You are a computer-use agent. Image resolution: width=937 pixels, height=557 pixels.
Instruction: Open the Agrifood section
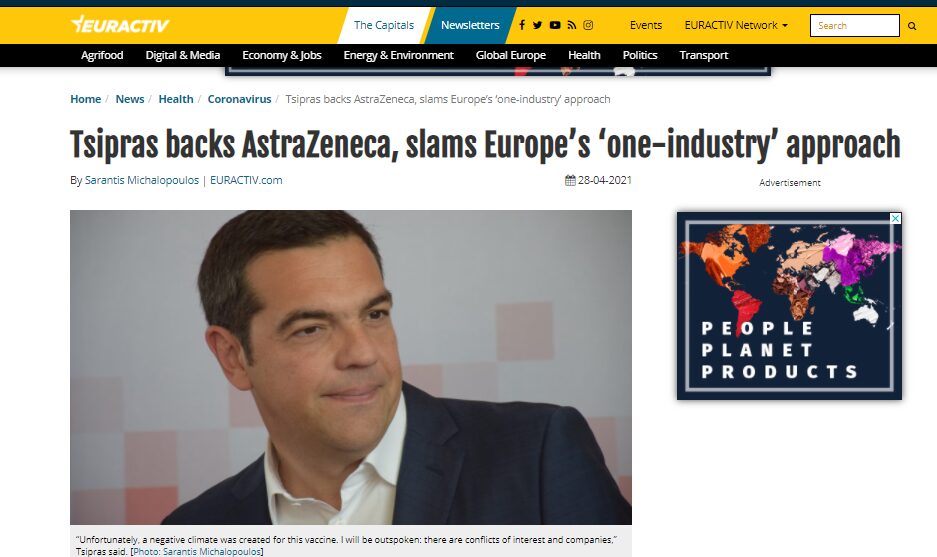[x=102, y=55]
